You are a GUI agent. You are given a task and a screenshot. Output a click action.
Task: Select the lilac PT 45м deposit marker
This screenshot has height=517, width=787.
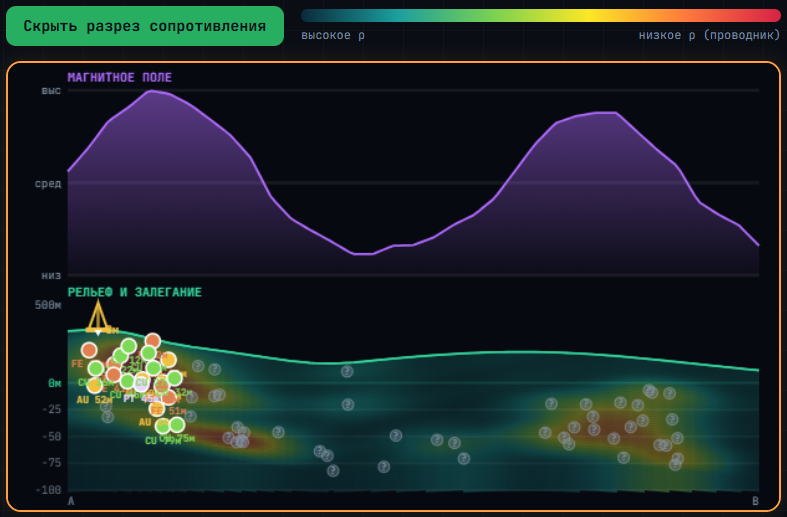(141, 383)
